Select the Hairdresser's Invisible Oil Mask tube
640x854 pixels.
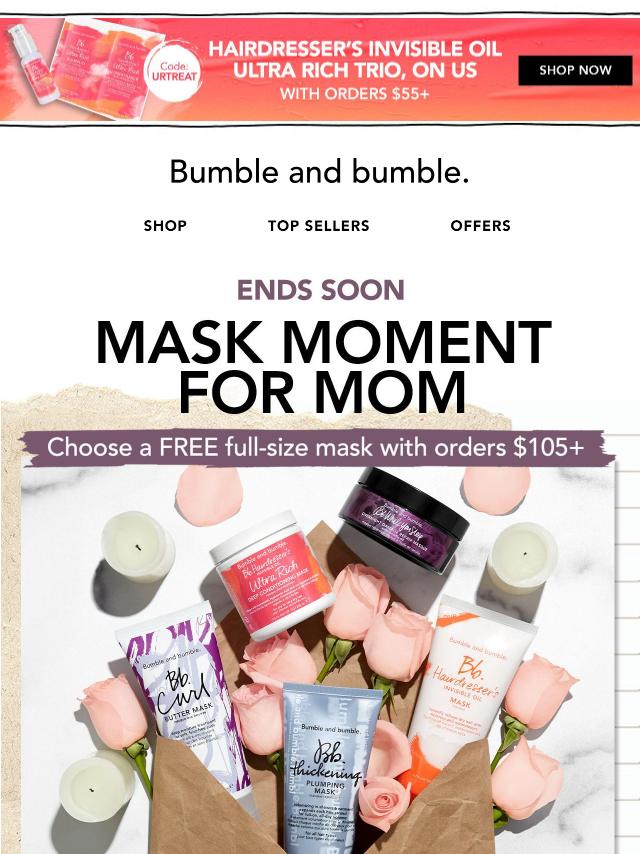pyautogui.click(x=470, y=692)
